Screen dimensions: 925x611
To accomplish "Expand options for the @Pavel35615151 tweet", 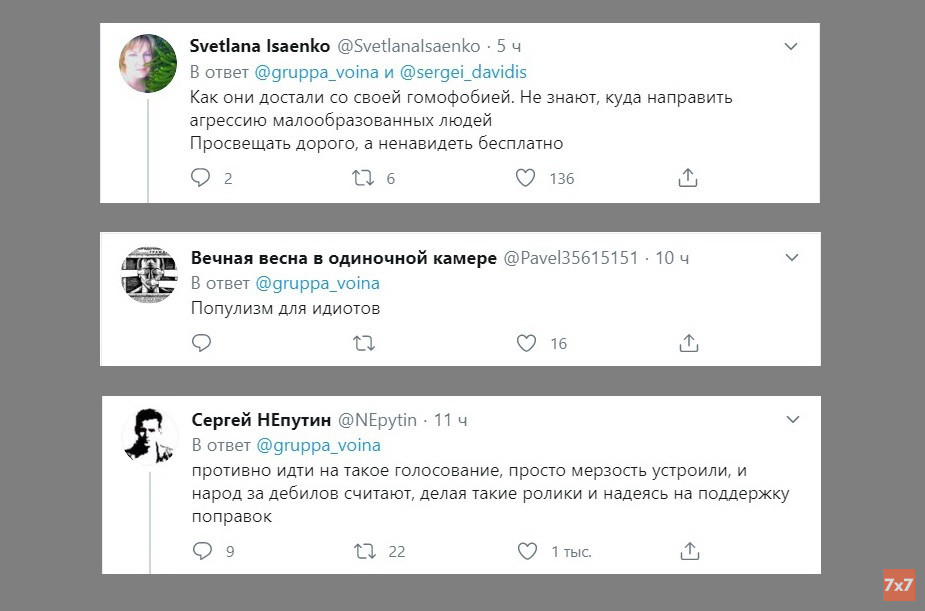I will point(791,257).
